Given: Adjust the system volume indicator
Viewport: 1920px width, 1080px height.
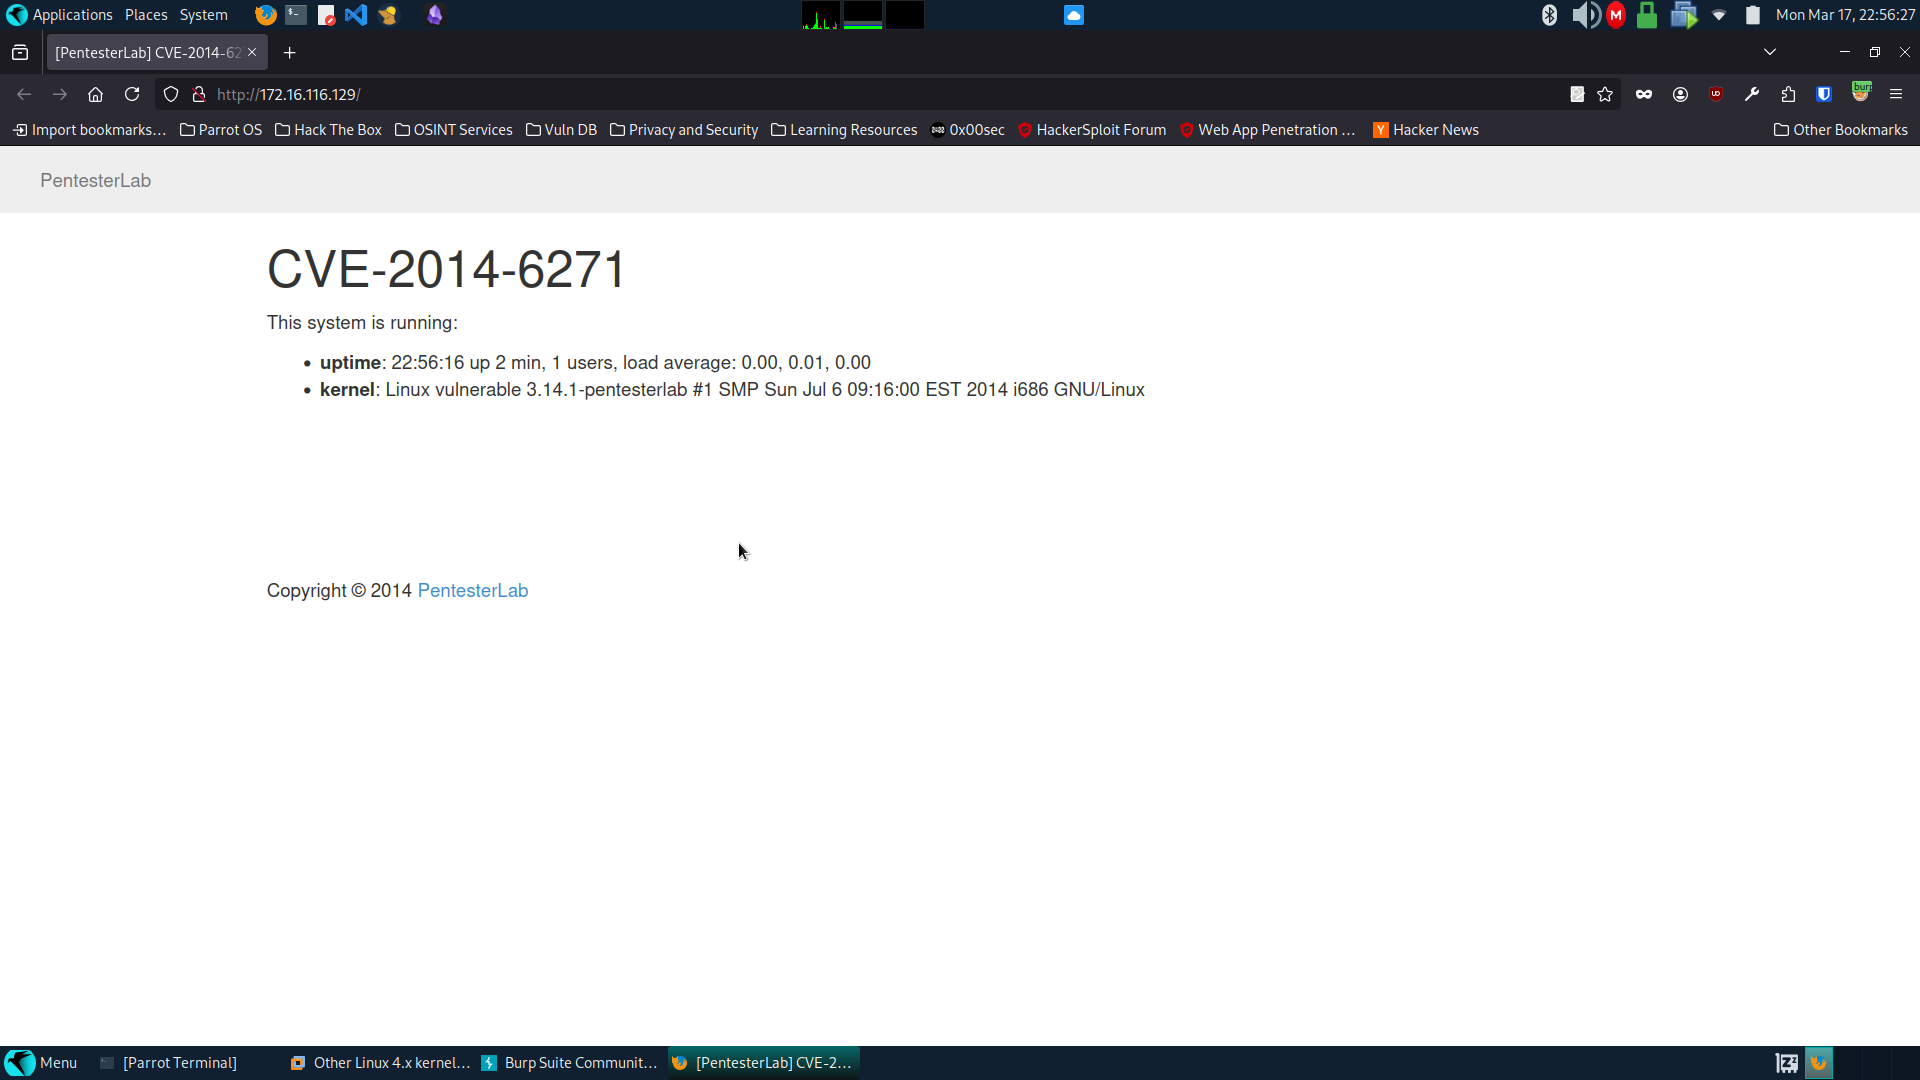Looking at the screenshot, I should [1587, 15].
